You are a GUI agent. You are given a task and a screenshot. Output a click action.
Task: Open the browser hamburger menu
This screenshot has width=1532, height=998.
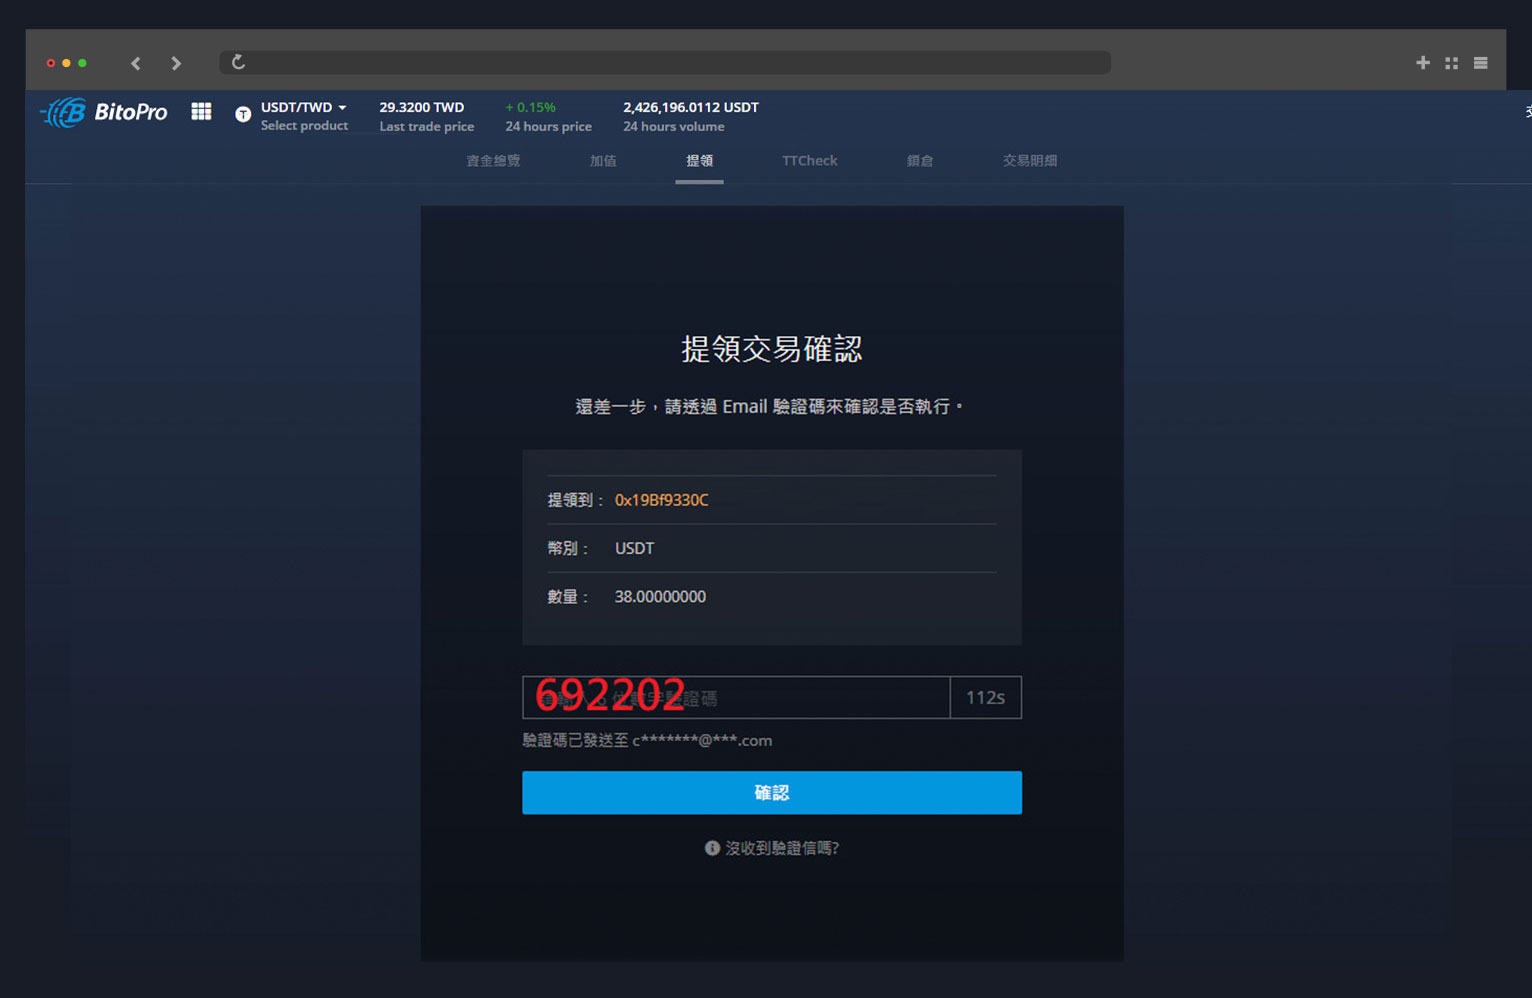(x=1480, y=63)
